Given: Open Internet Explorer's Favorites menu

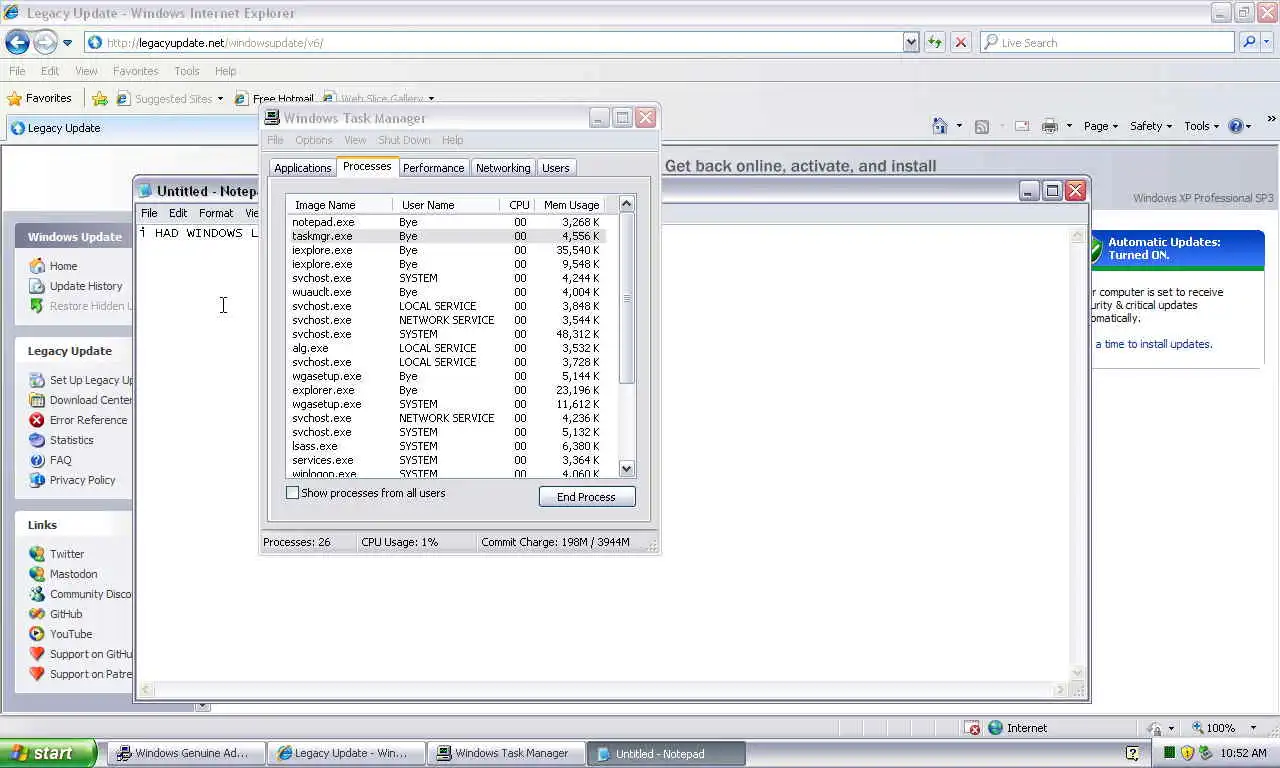Looking at the screenshot, I should point(135,71).
